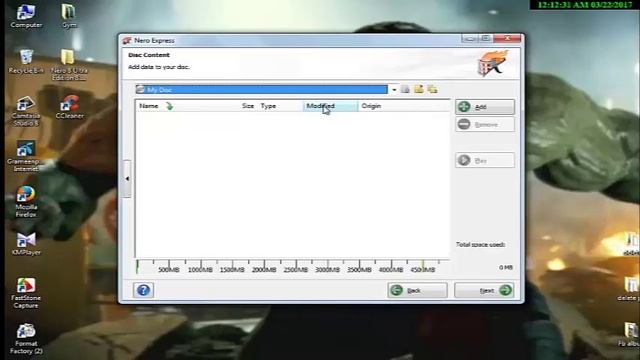Viewport: 640px width, 360px height.
Task: Click the folder view icon beside new folder
Action: pyautogui.click(x=432, y=89)
